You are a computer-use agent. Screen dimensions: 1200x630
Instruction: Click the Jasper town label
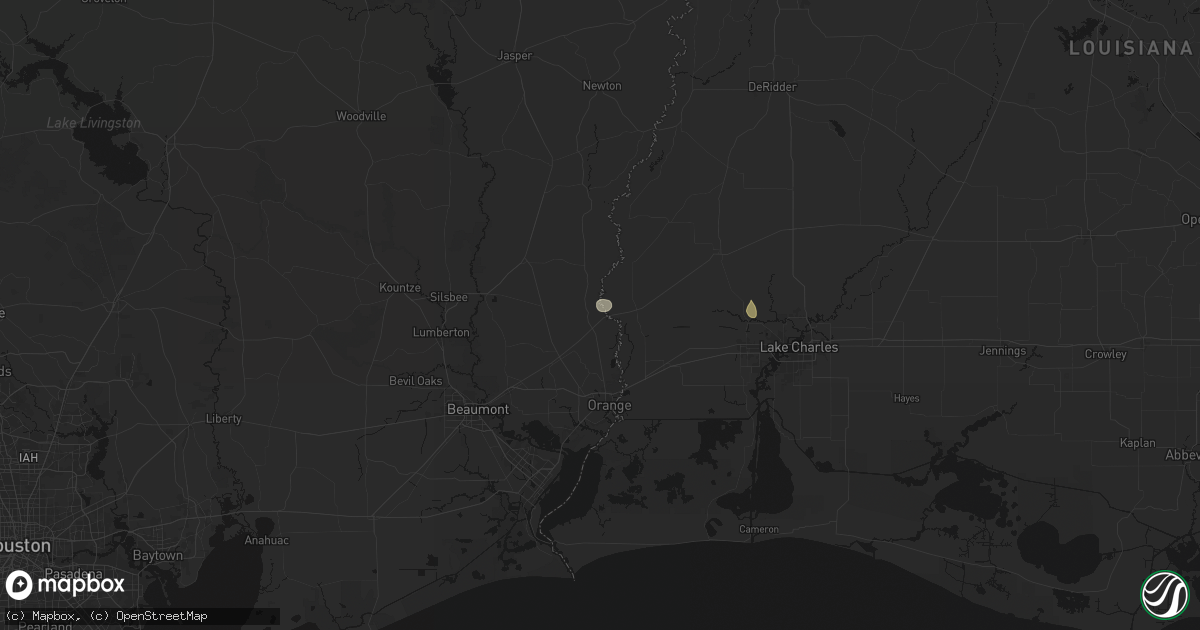coord(515,56)
